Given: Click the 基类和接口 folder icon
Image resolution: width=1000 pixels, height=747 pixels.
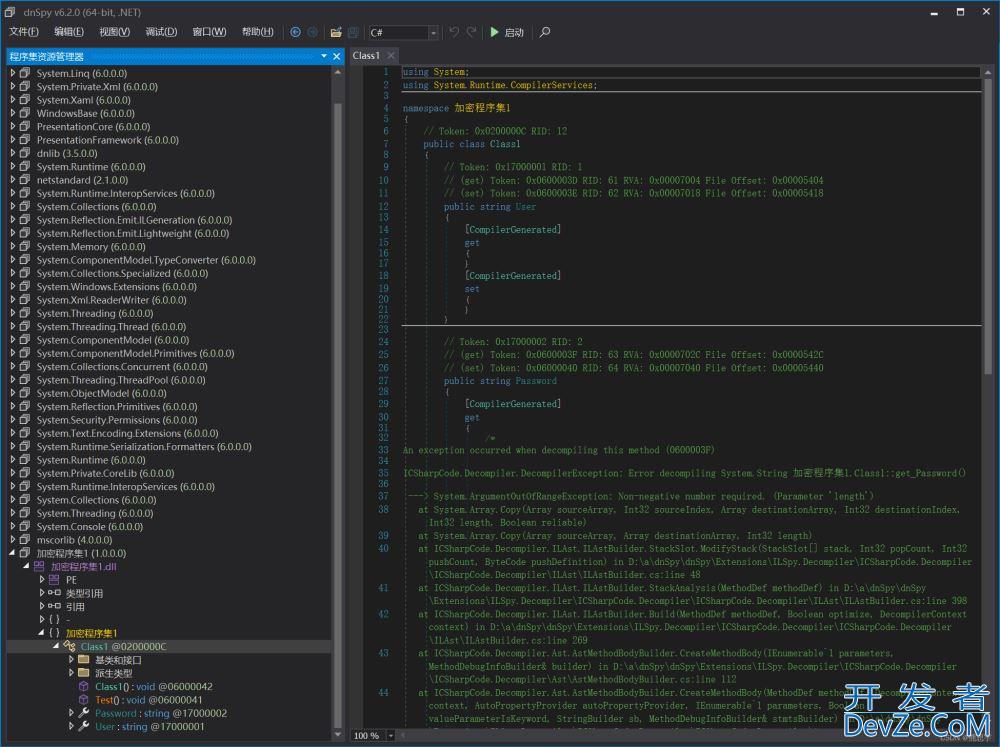Looking at the screenshot, I should tap(84, 660).
